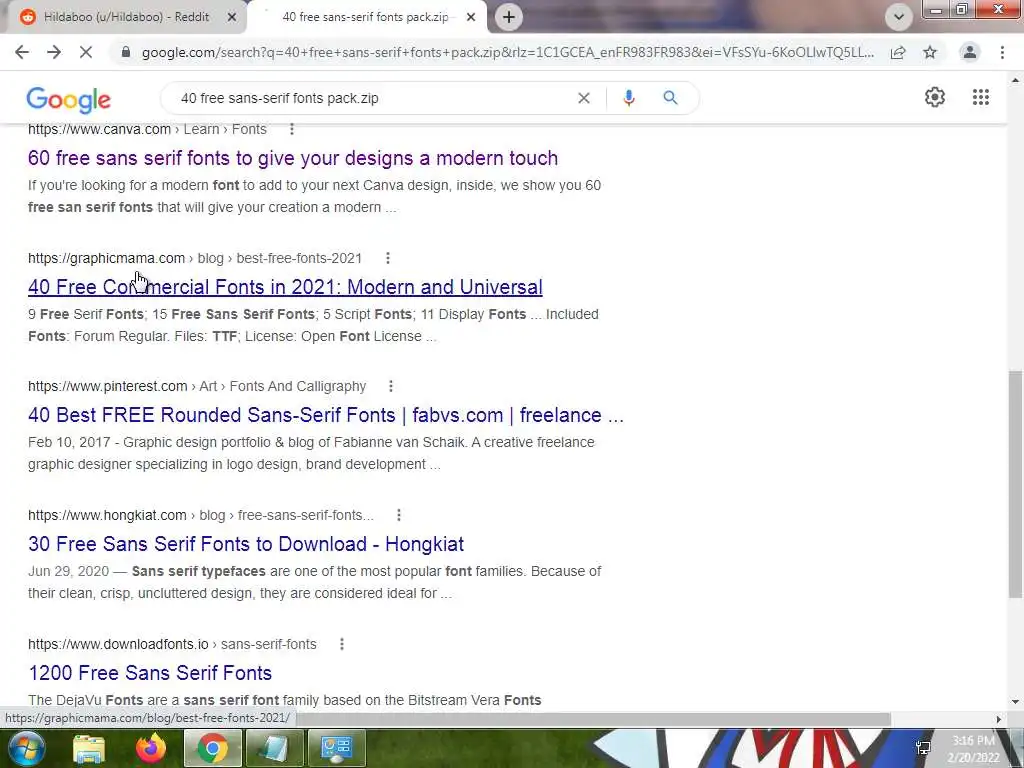Open 40 Free Commercial Fonts in 2021 link
This screenshot has height=768, width=1024.
285,287
